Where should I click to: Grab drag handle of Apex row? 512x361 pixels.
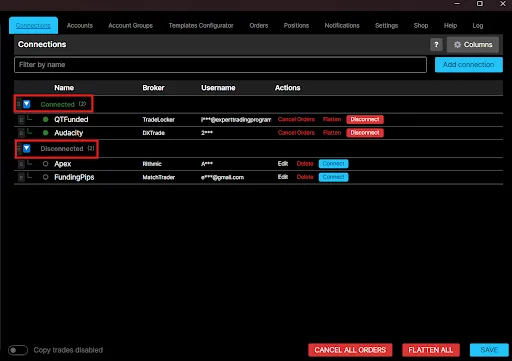21,164
